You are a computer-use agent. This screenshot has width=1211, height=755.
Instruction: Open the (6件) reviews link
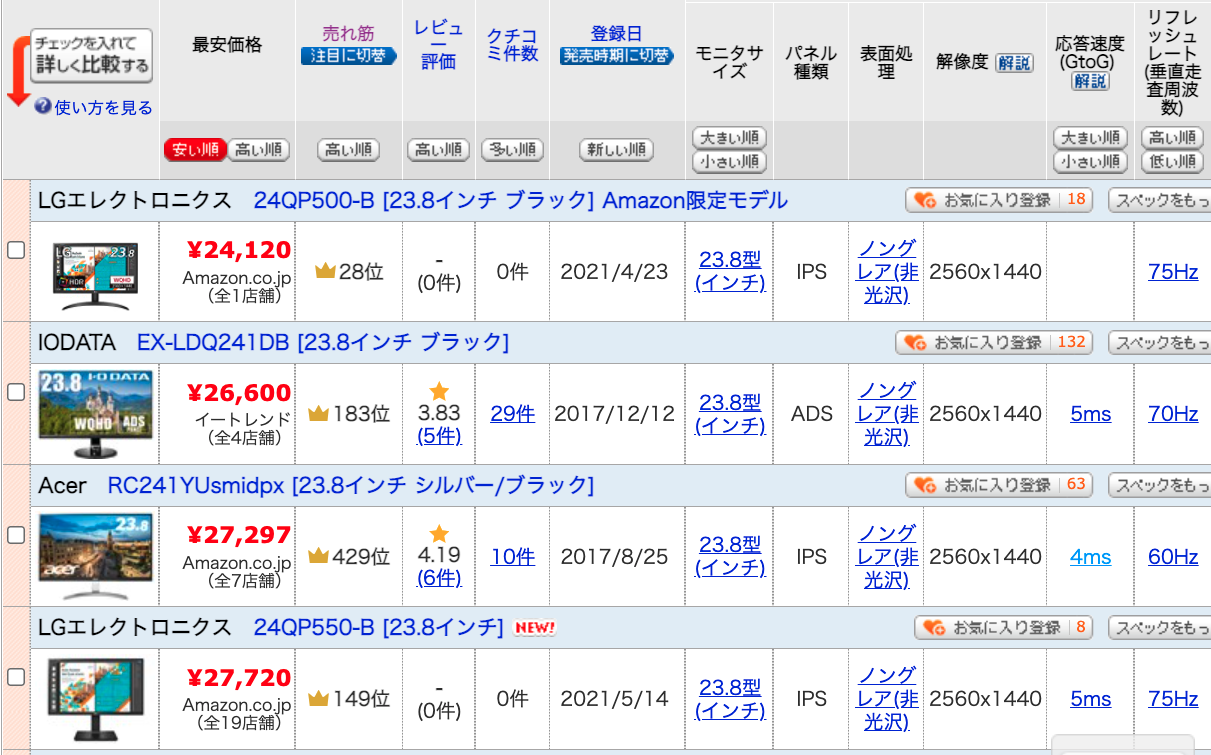tap(439, 578)
